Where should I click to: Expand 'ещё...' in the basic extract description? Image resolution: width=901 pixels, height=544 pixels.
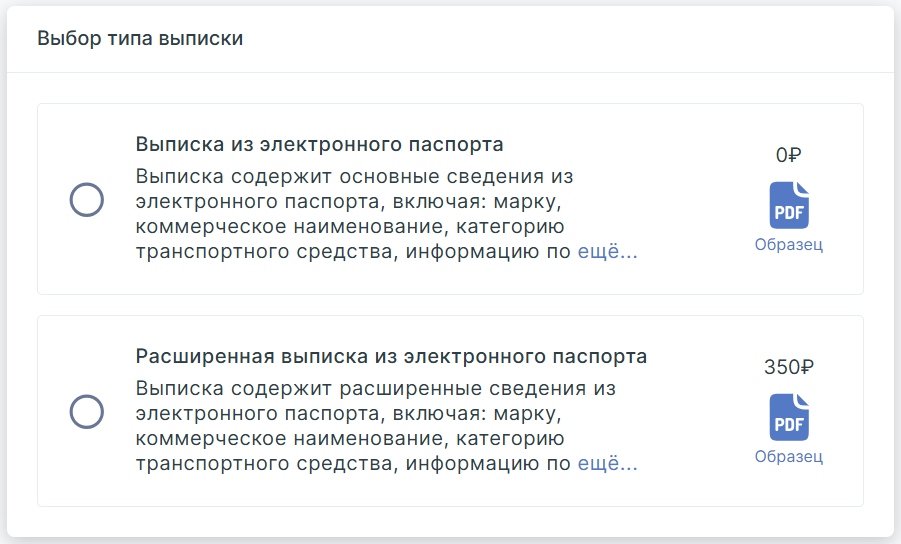(x=607, y=252)
